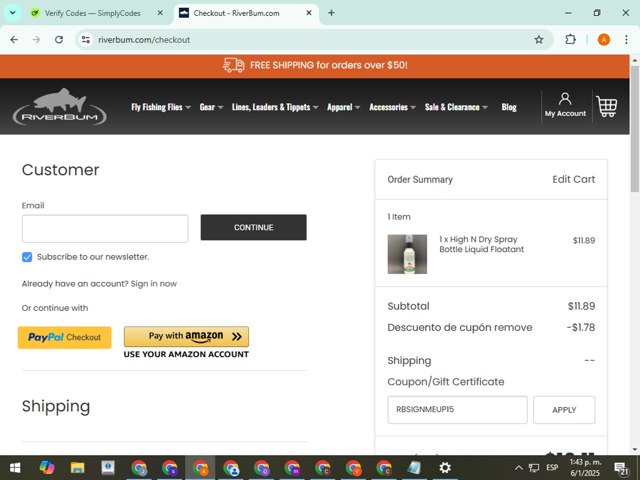Screen dimensions: 640x480
Task: Apply the coupon code
Action: pos(564,410)
